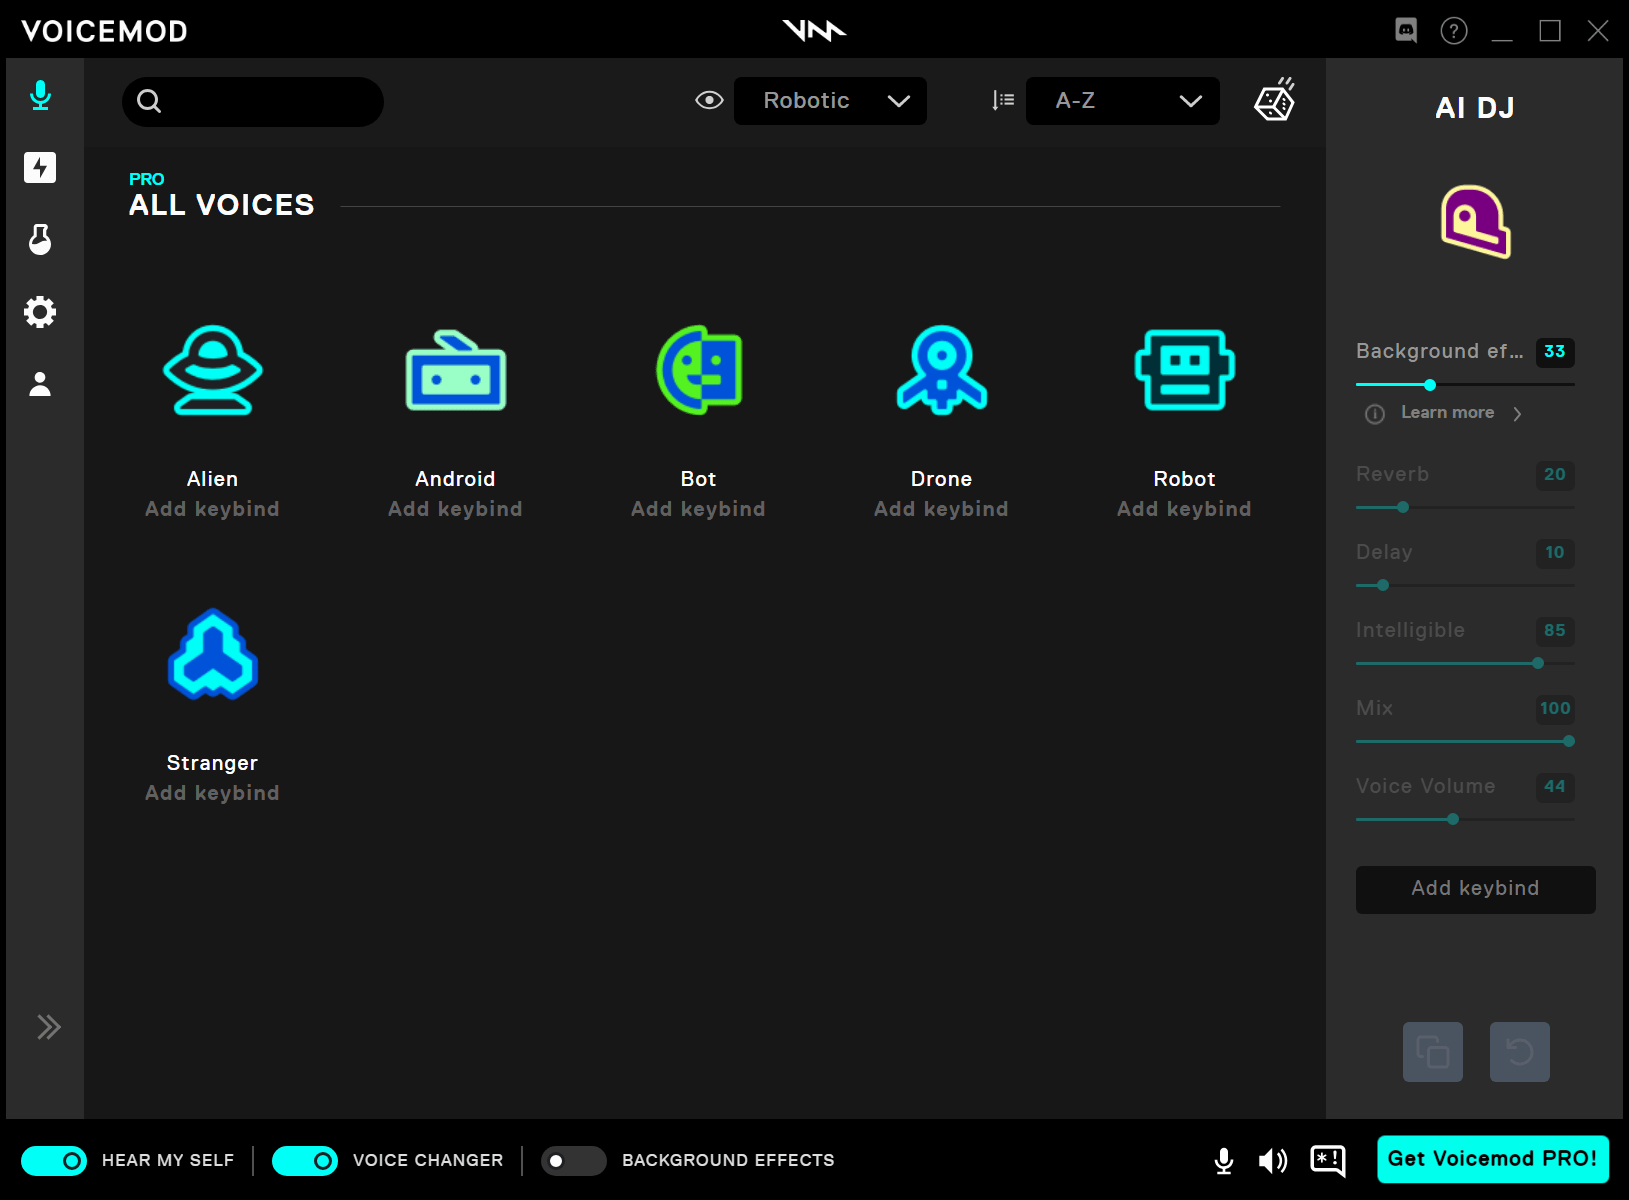
Task: Open the Robotic category dropdown
Action: [830, 100]
